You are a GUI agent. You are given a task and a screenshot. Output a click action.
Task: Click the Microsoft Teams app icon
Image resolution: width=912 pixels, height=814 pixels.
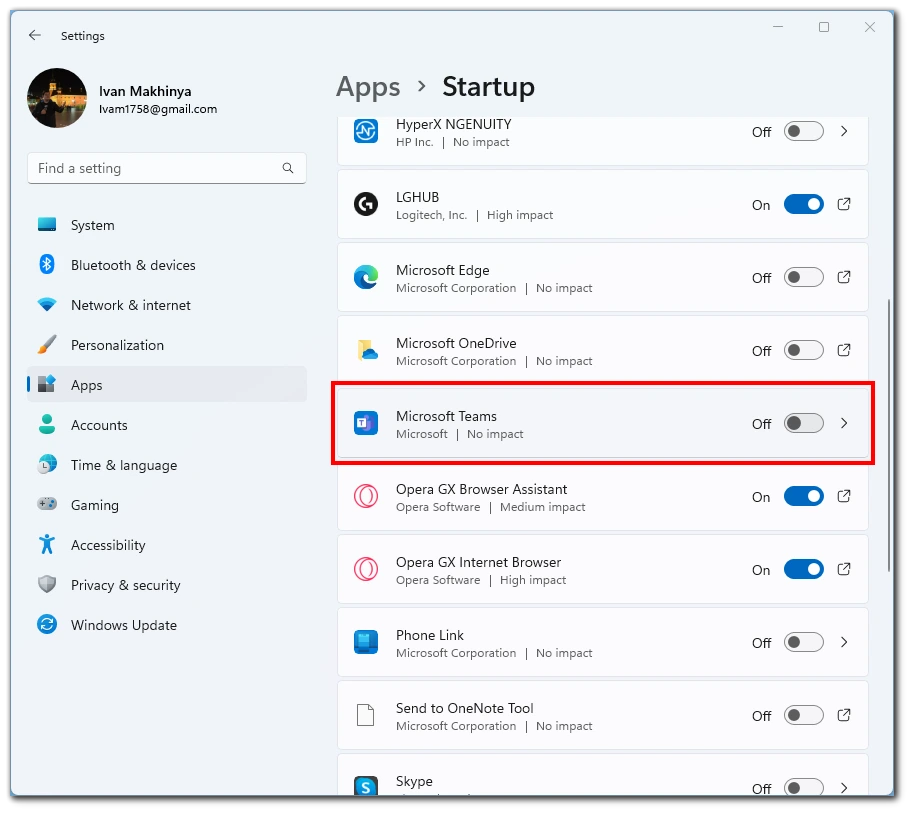coord(366,423)
